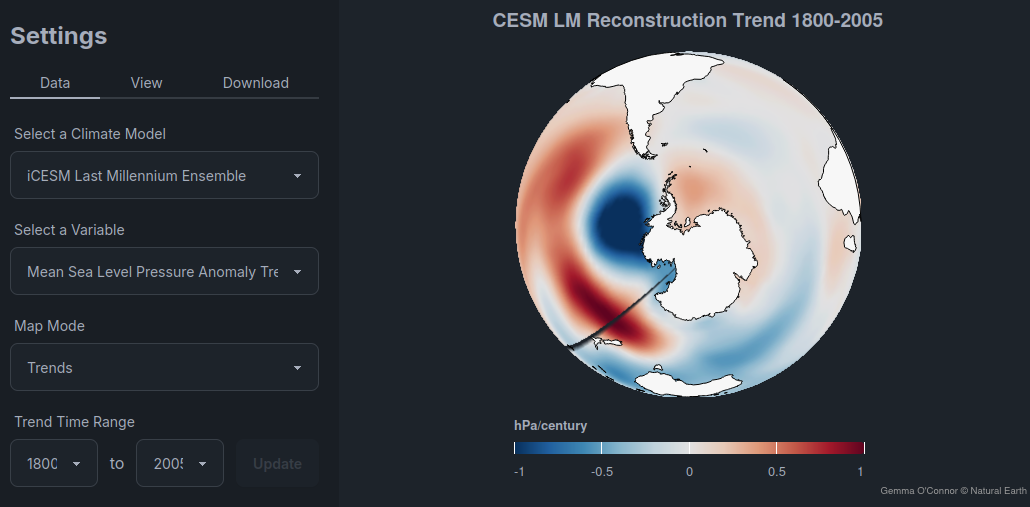Click the colorbar at the -0.5 tick

602,448
